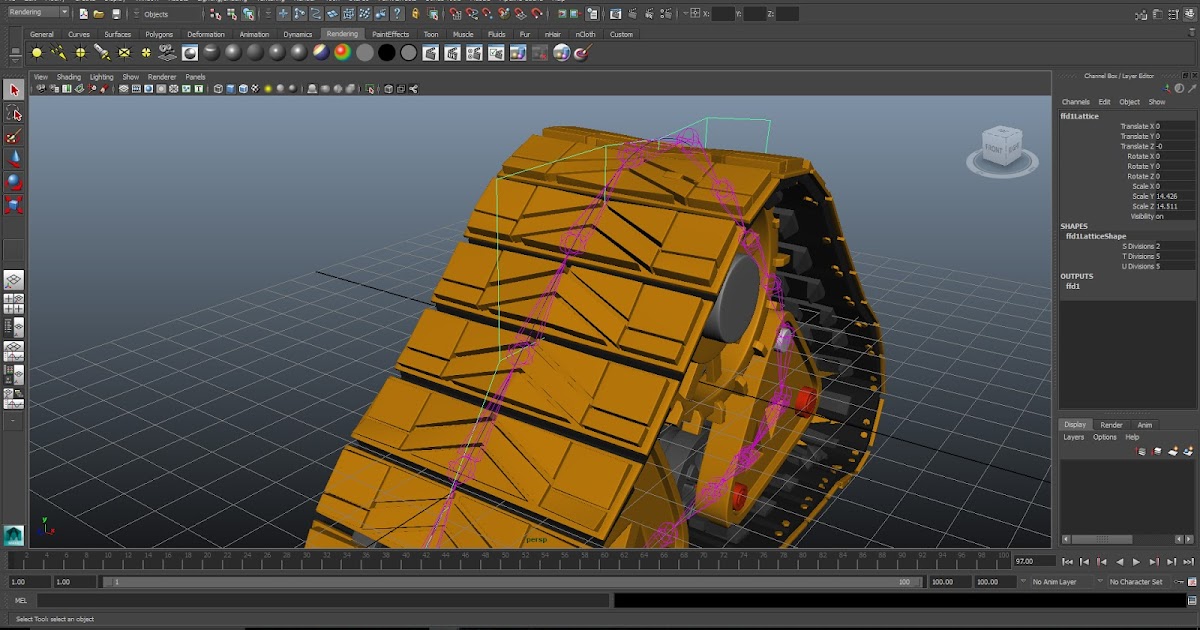1200x630 pixels.
Task: Activate the Select Tool arrow in the toolbox
Action: pos(13,90)
